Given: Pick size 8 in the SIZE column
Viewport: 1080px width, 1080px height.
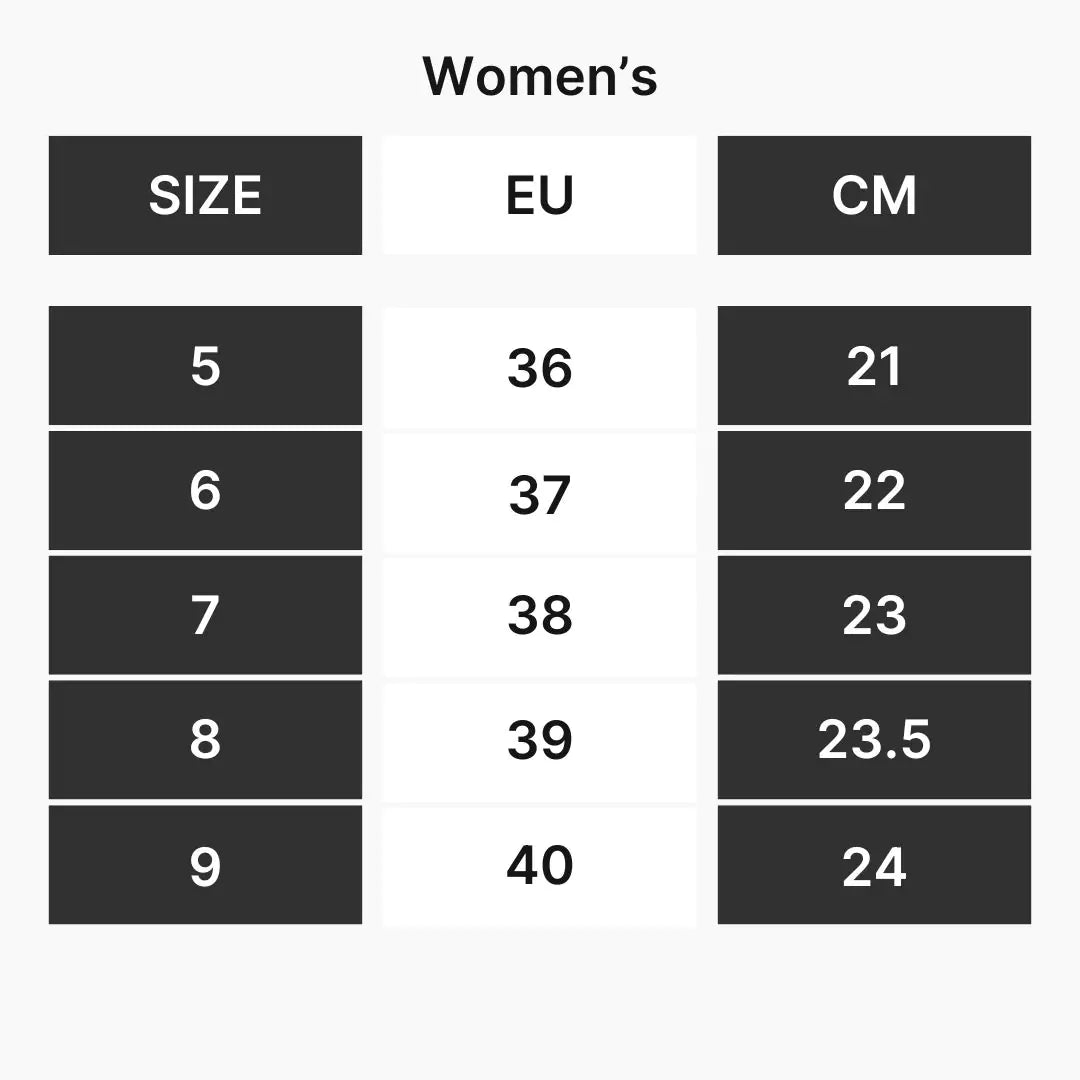Looking at the screenshot, I should click(205, 740).
